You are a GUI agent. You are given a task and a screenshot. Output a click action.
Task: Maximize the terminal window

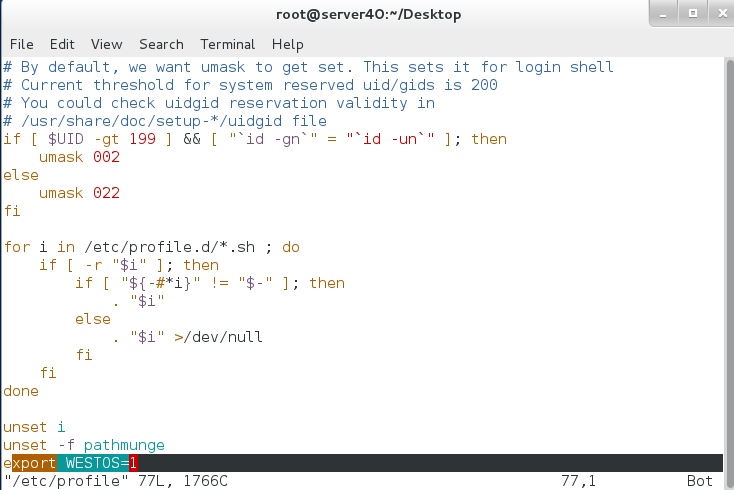(x=693, y=14)
